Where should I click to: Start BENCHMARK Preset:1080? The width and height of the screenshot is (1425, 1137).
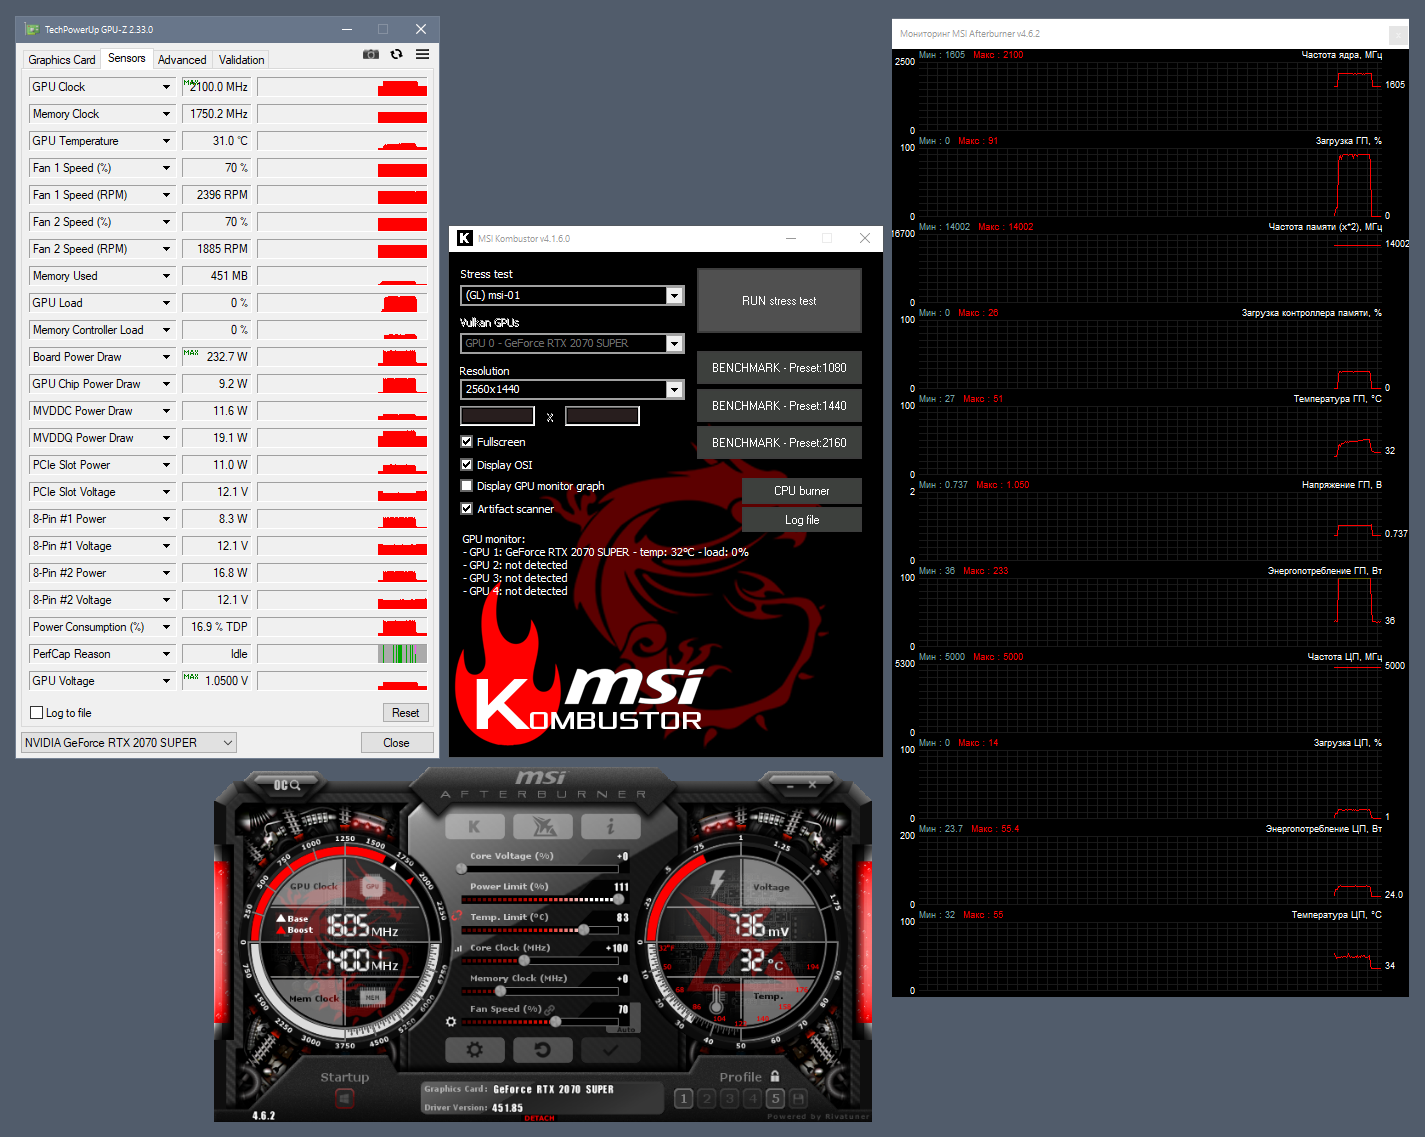[x=779, y=368]
